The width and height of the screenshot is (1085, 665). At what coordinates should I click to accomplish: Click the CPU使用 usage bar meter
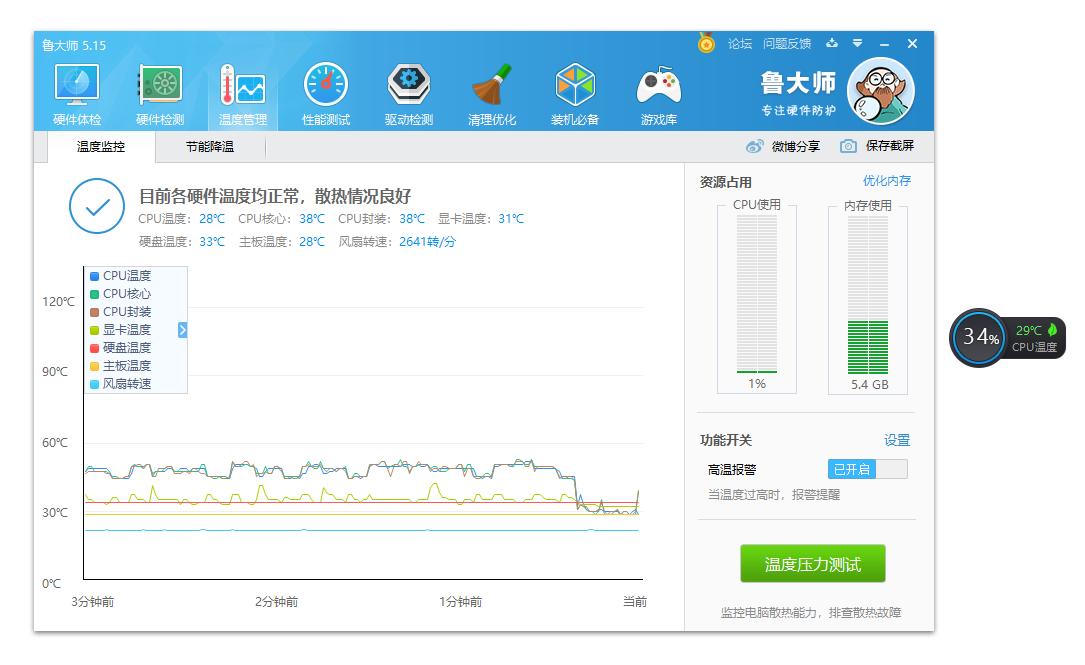click(x=757, y=293)
